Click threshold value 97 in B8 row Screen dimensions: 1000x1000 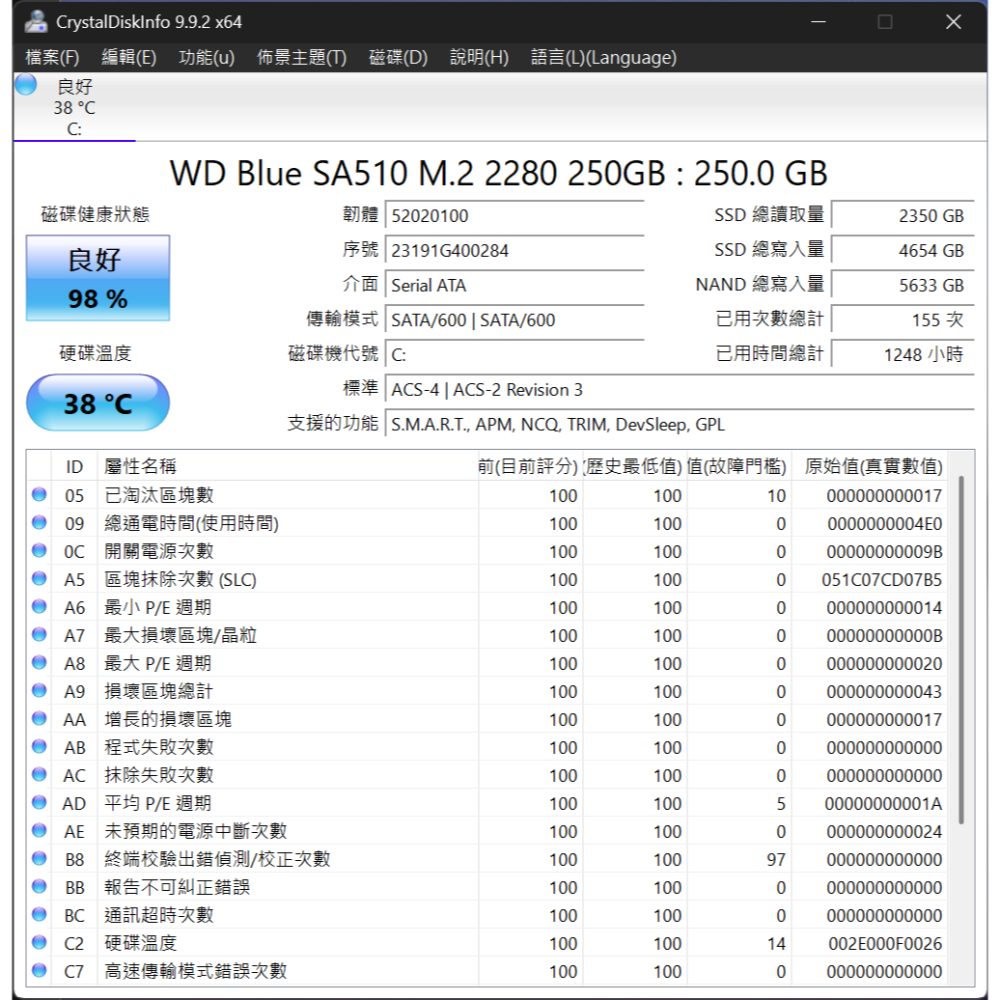pos(776,860)
